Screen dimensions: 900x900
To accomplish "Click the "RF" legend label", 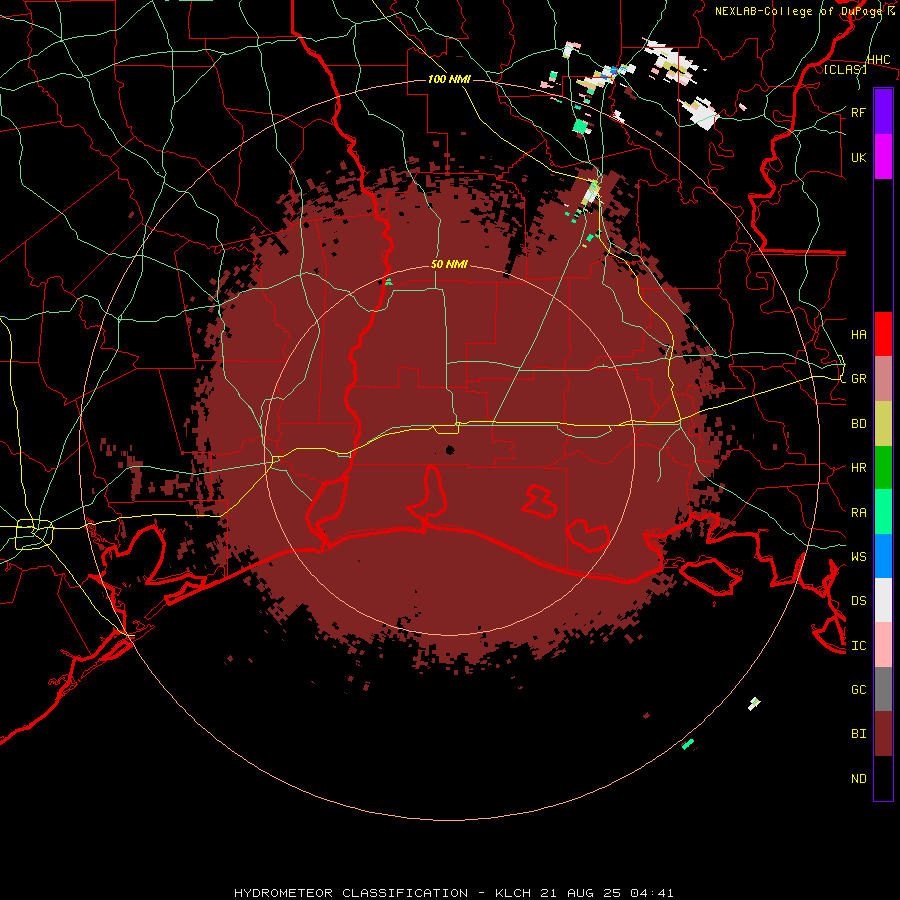I will (x=858, y=112).
